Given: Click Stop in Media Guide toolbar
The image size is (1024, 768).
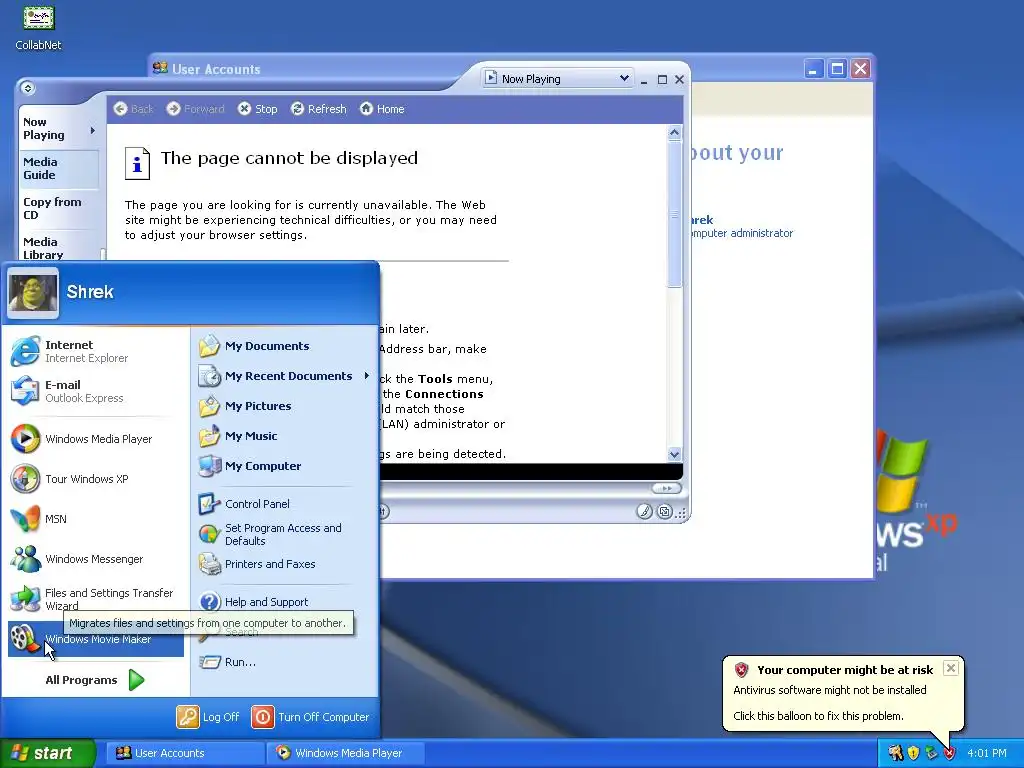Looking at the screenshot, I should (x=257, y=109).
